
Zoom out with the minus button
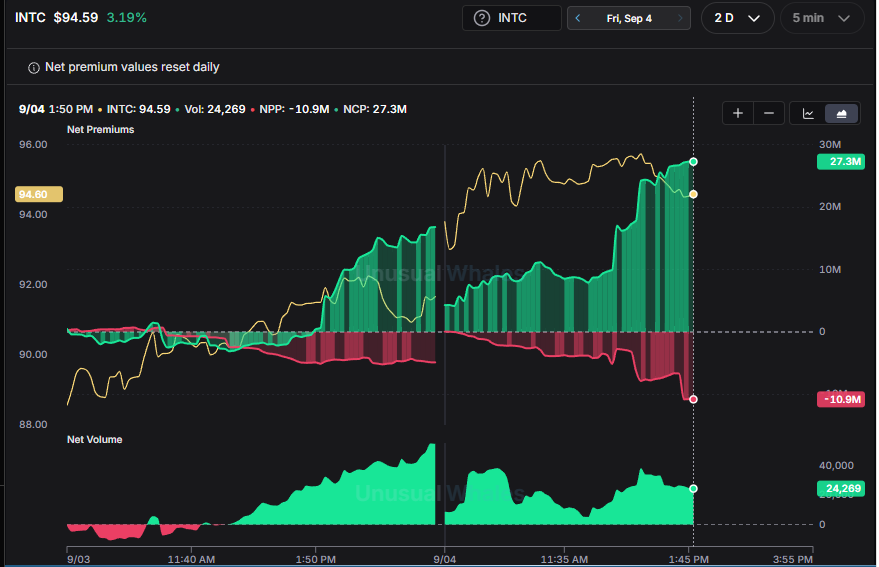769,113
